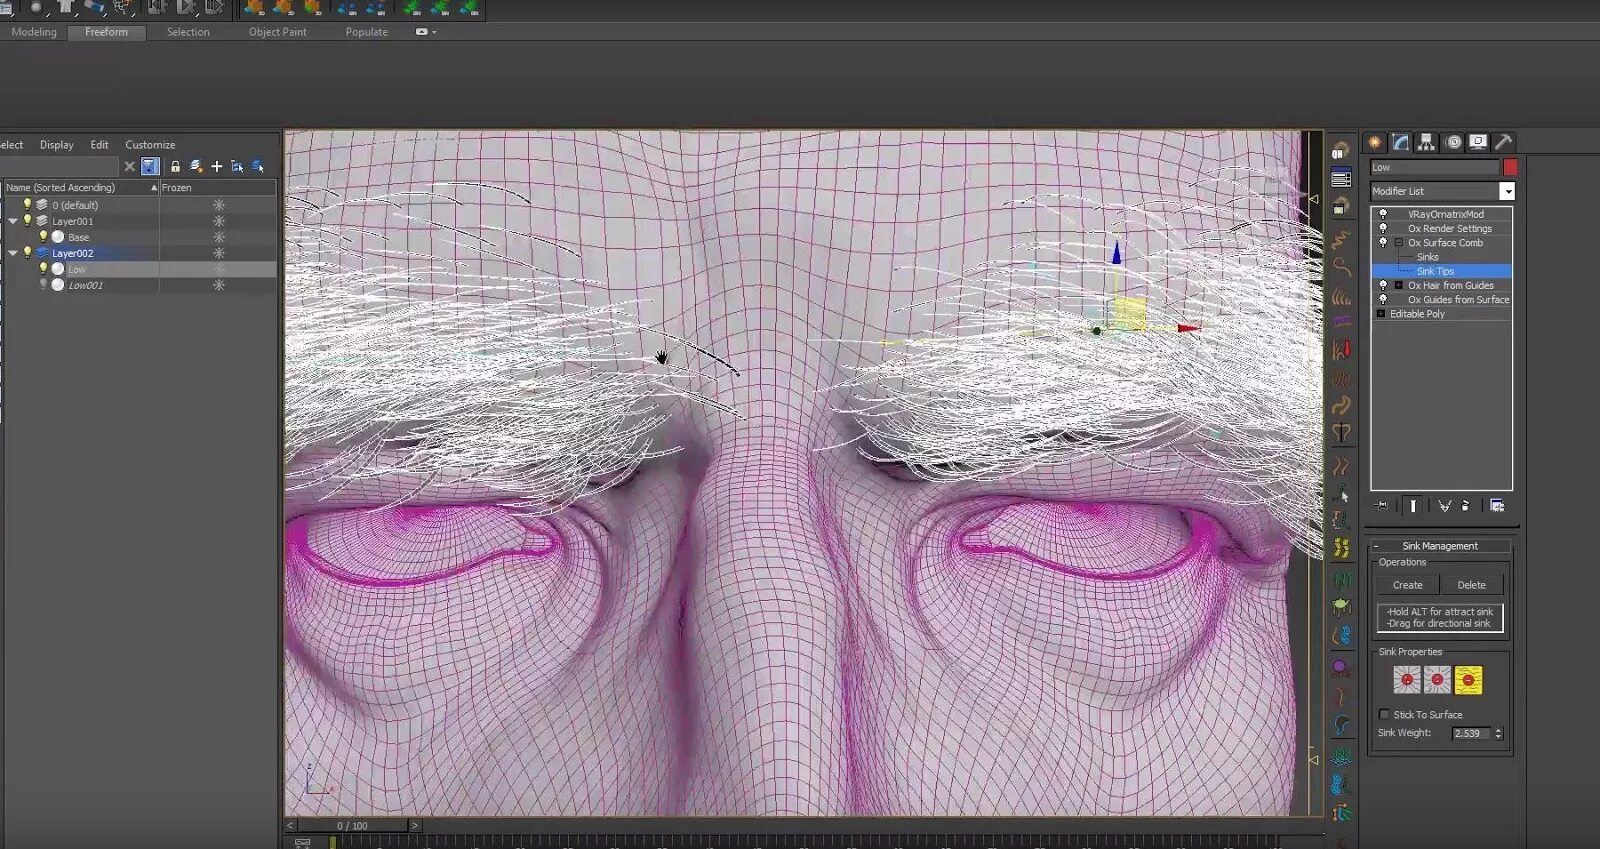Image resolution: width=1600 pixels, height=849 pixels.
Task: Select the yellow highlighted directional sink icon
Action: click(x=1468, y=680)
